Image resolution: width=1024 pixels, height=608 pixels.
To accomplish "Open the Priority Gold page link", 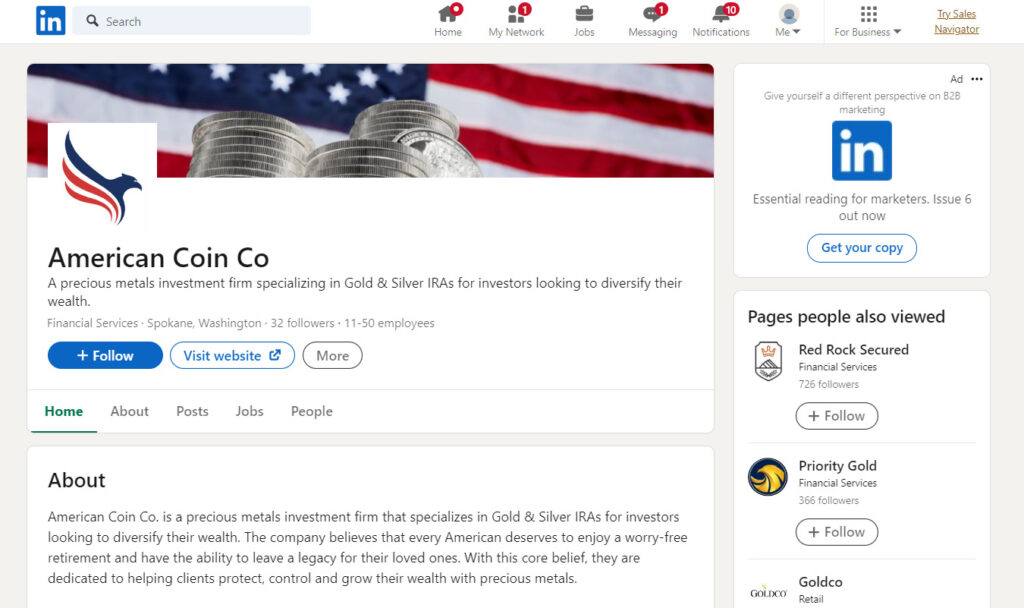I will point(837,466).
